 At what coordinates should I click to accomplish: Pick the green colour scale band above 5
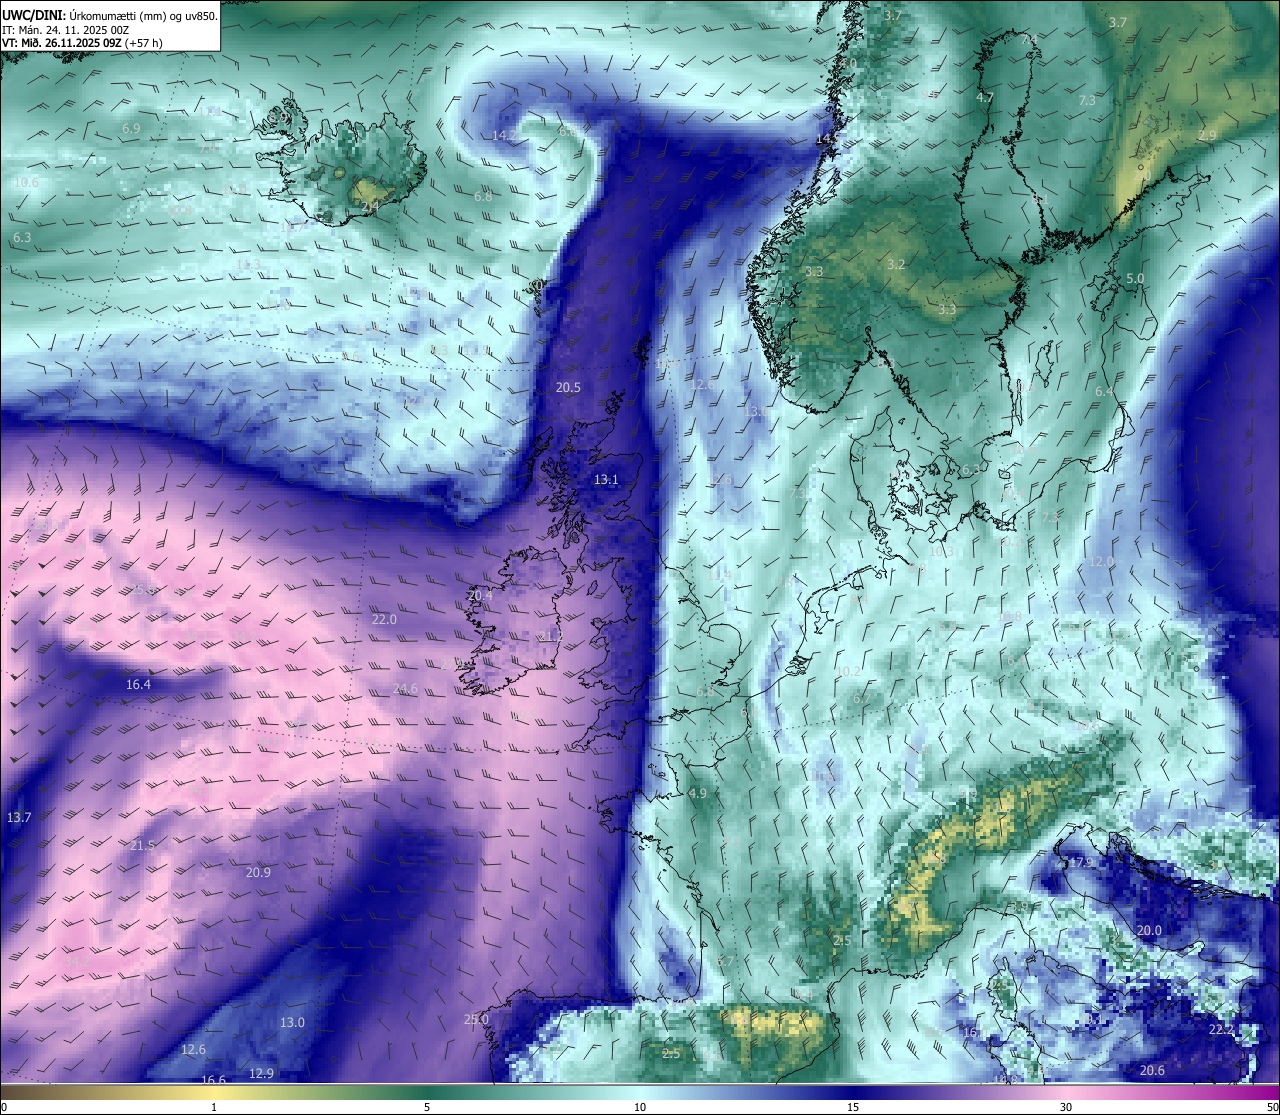click(427, 1092)
